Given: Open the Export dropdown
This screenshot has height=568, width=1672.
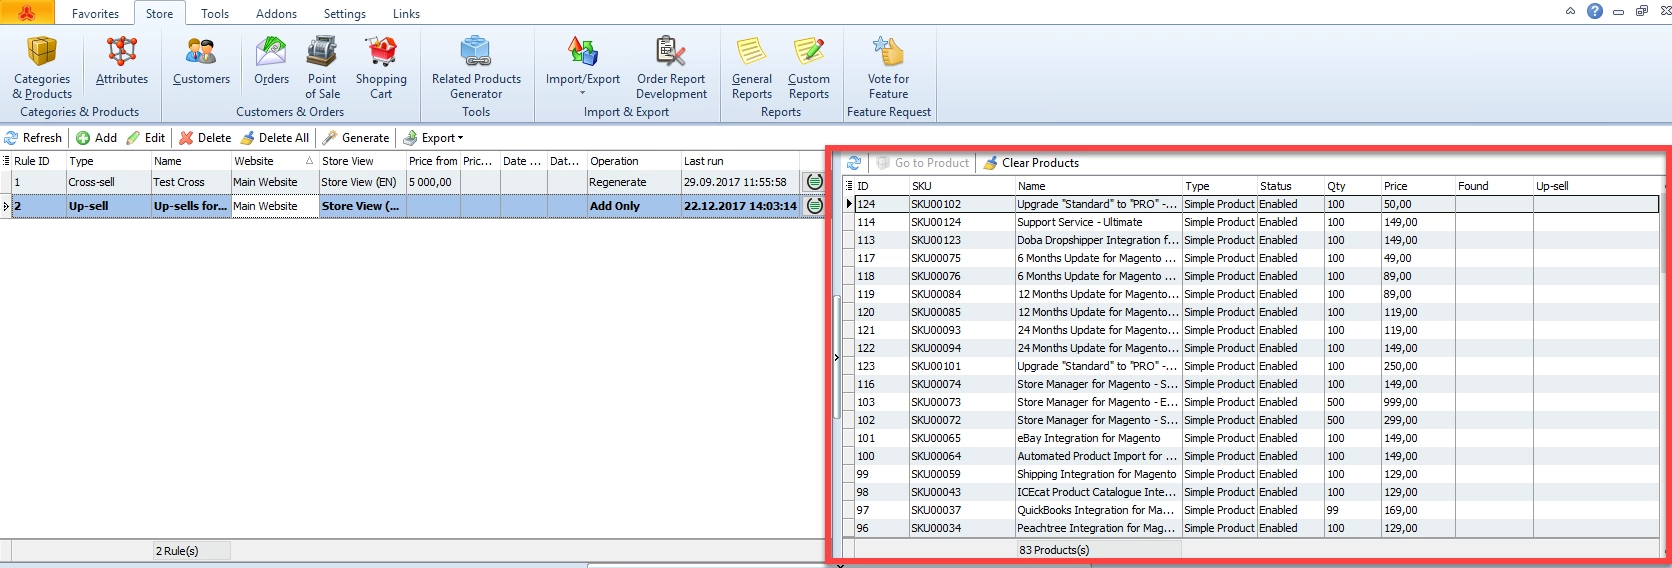Looking at the screenshot, I should coord(433,138).
